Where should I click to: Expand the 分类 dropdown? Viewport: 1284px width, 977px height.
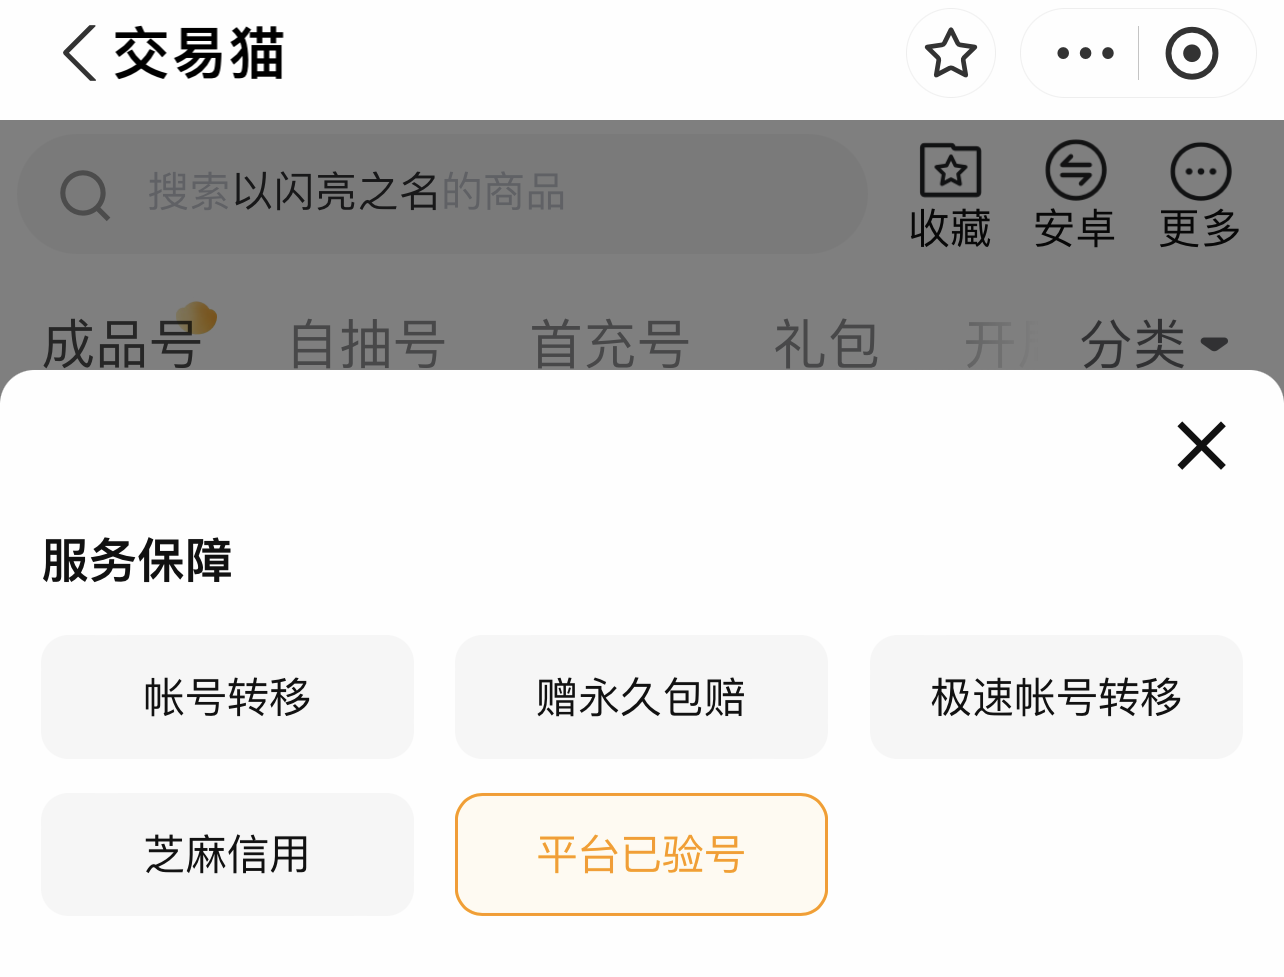tap(1153, 344)
